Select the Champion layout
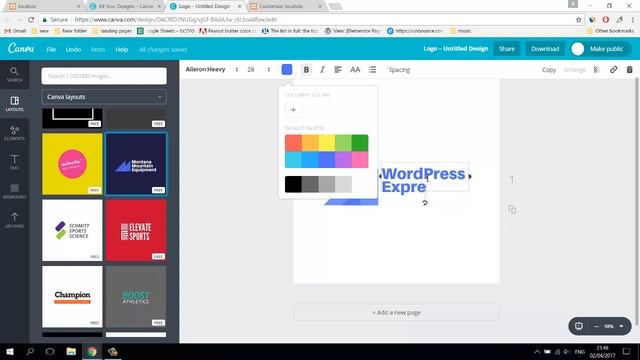 pos(72,297)
